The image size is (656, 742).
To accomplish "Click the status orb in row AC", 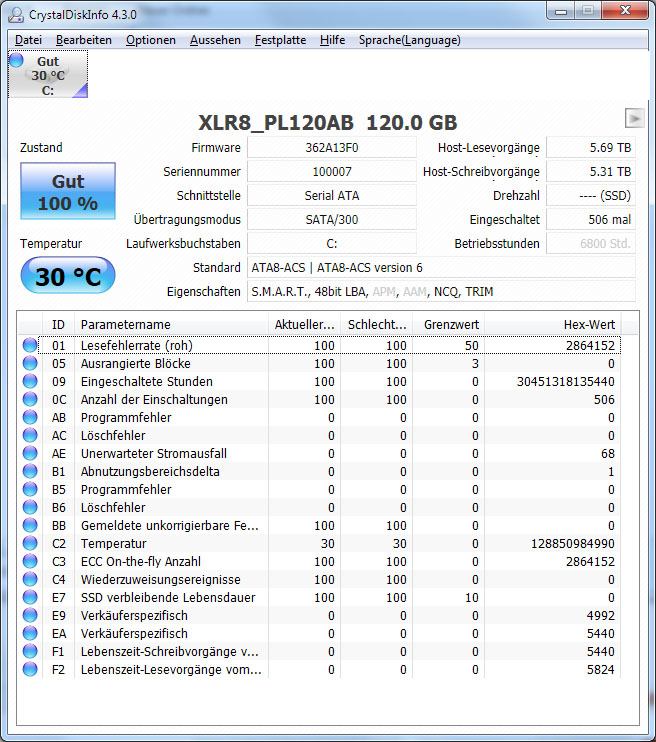I will 30,435.
